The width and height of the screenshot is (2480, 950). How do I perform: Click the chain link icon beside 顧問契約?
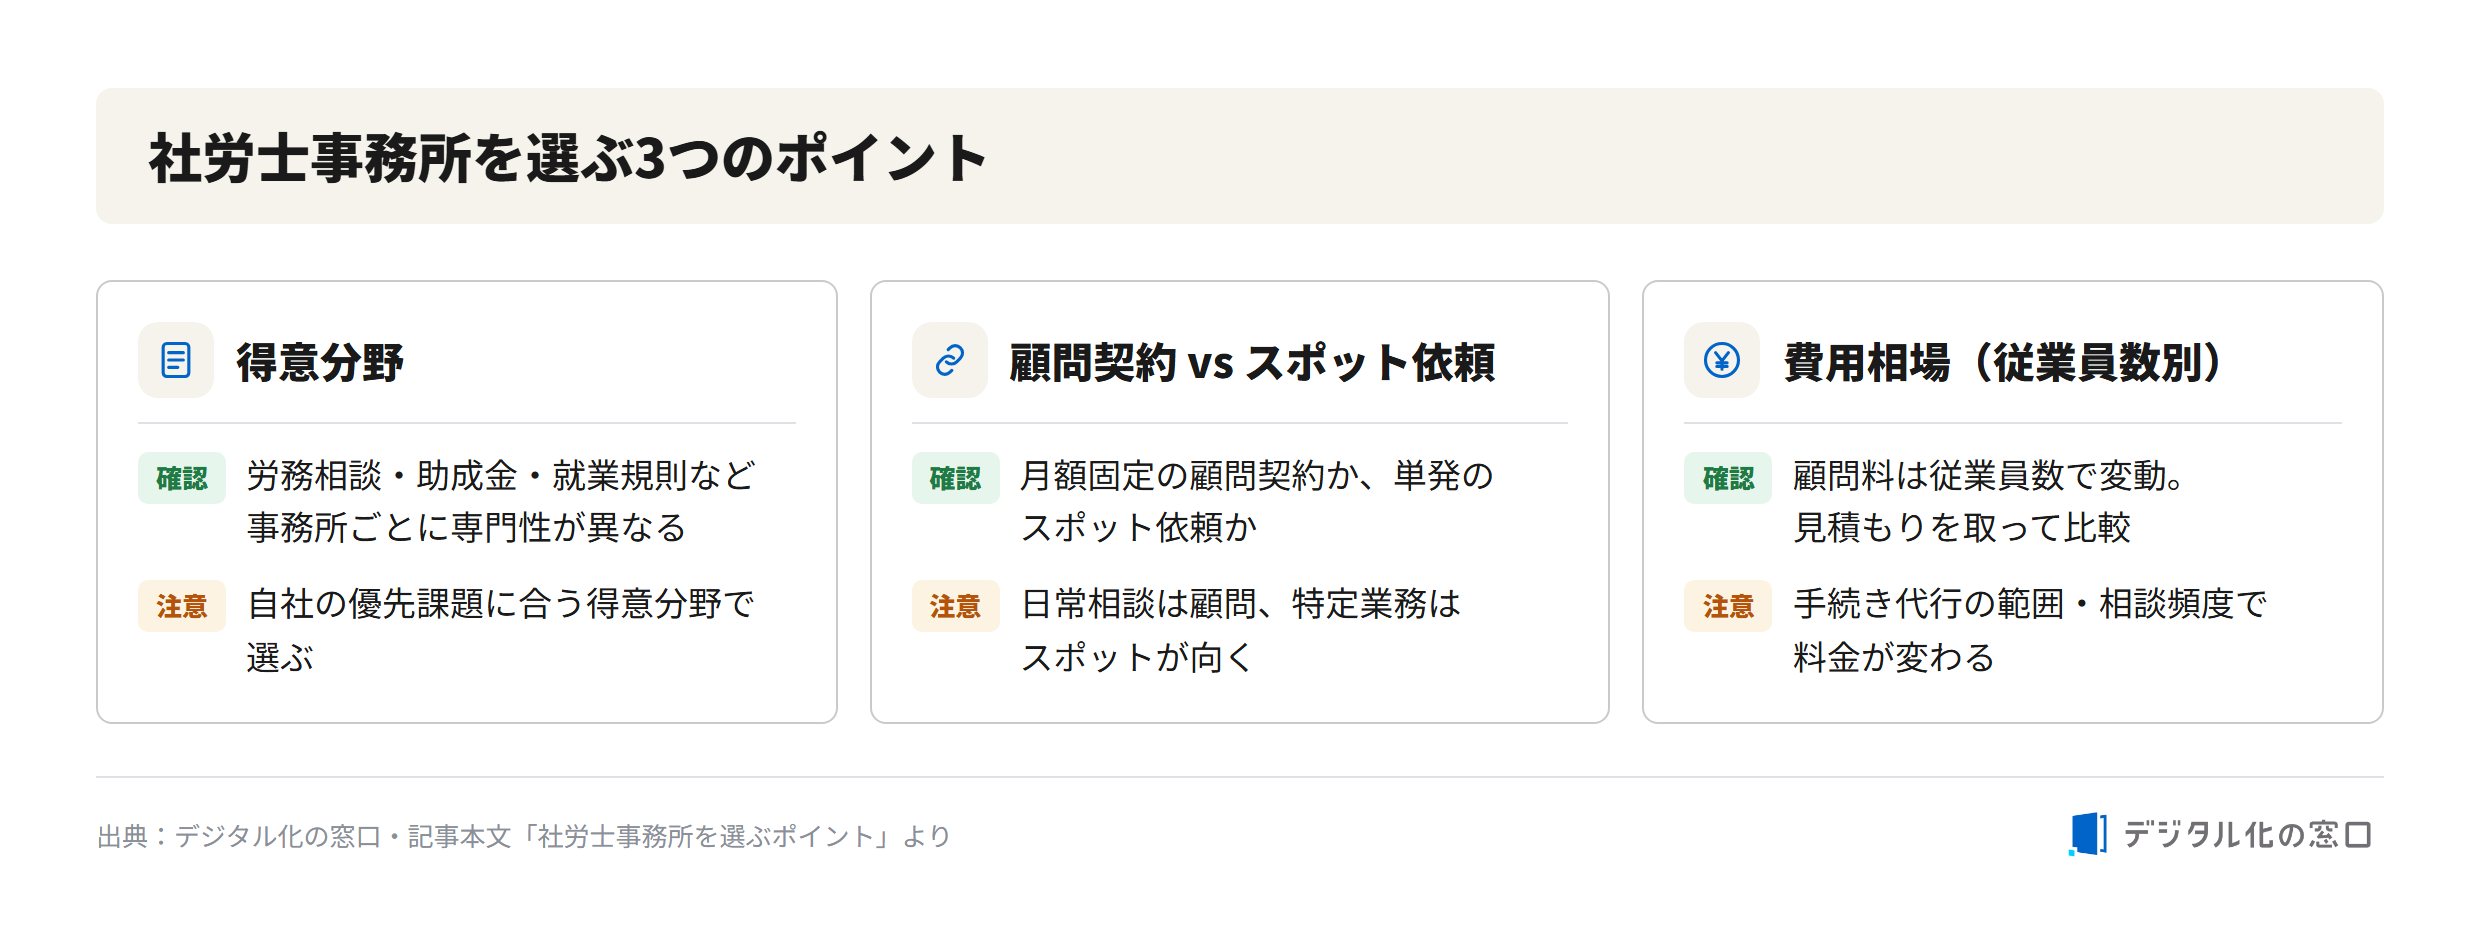pos(949,360)
